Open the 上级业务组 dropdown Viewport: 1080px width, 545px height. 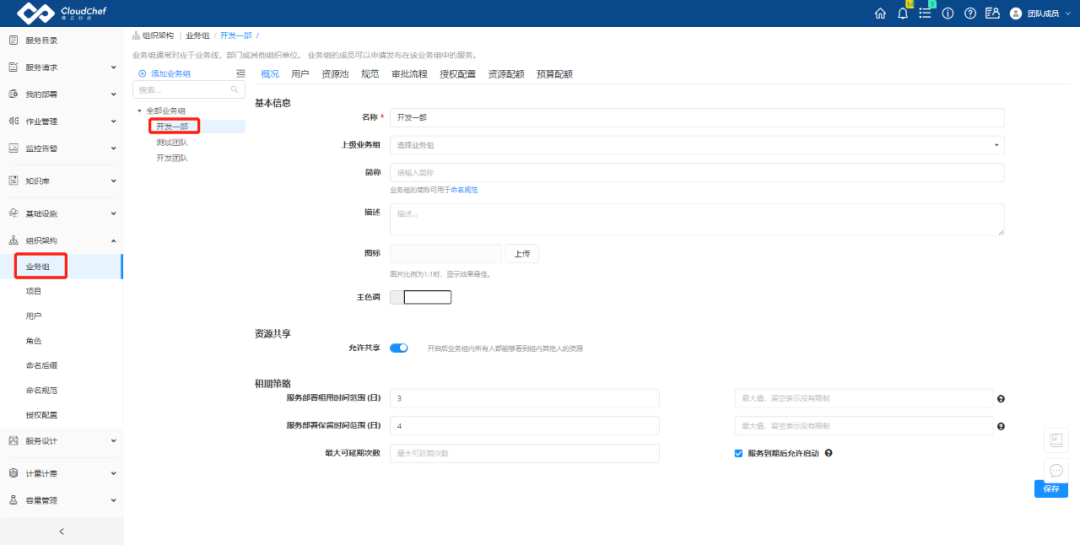tap(697, 145)
